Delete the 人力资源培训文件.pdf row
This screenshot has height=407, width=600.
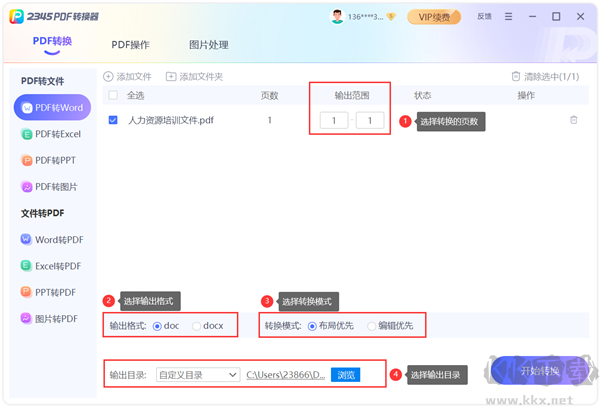574,120
